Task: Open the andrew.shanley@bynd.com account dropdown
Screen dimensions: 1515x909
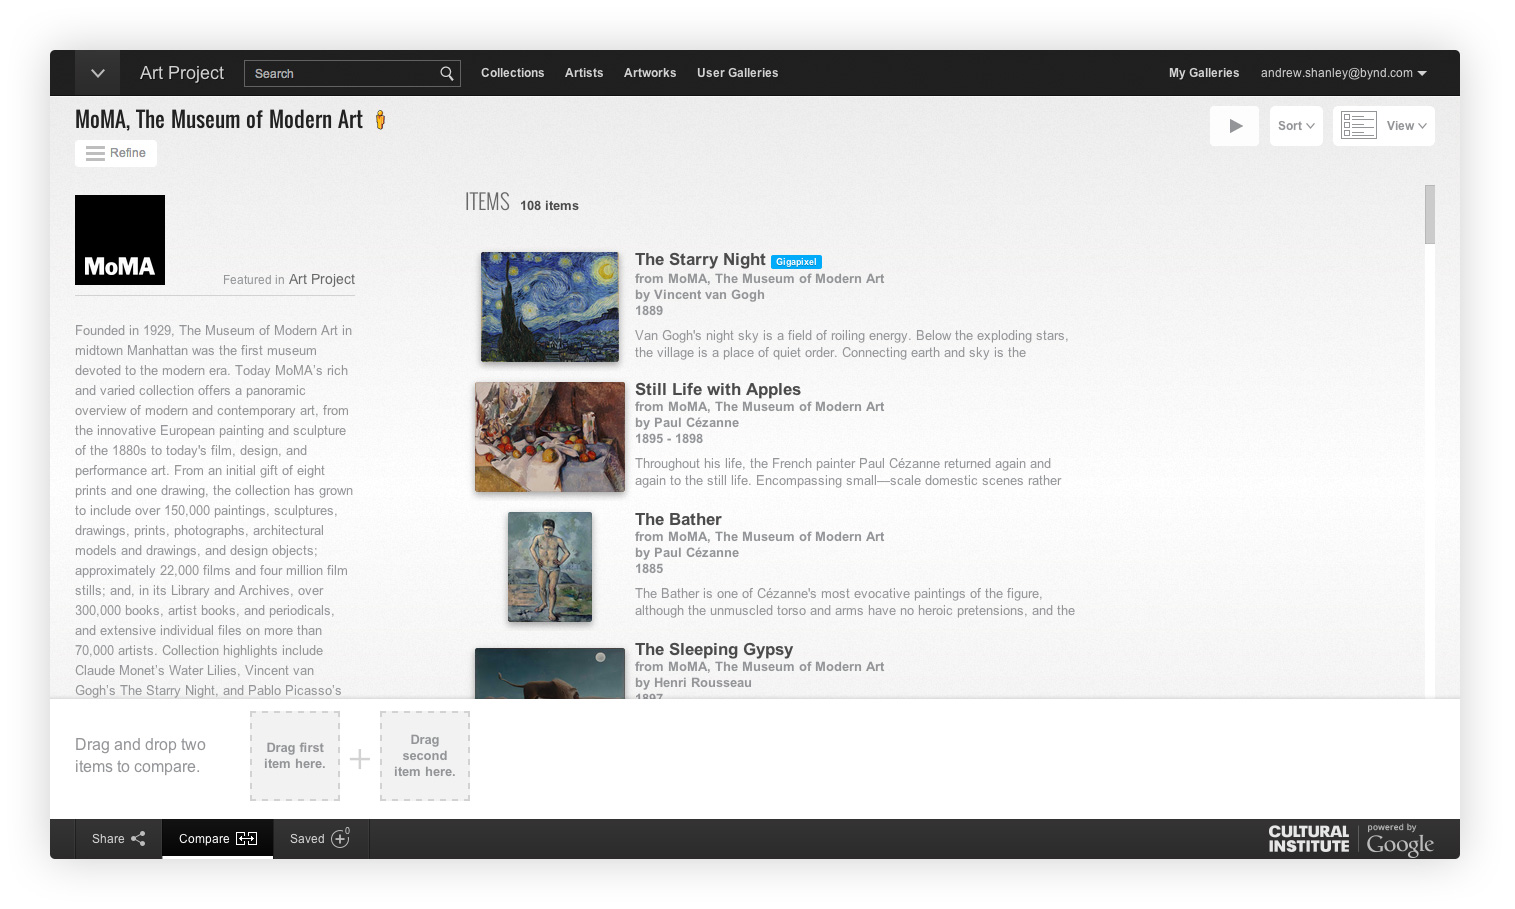Action: 1344,73
